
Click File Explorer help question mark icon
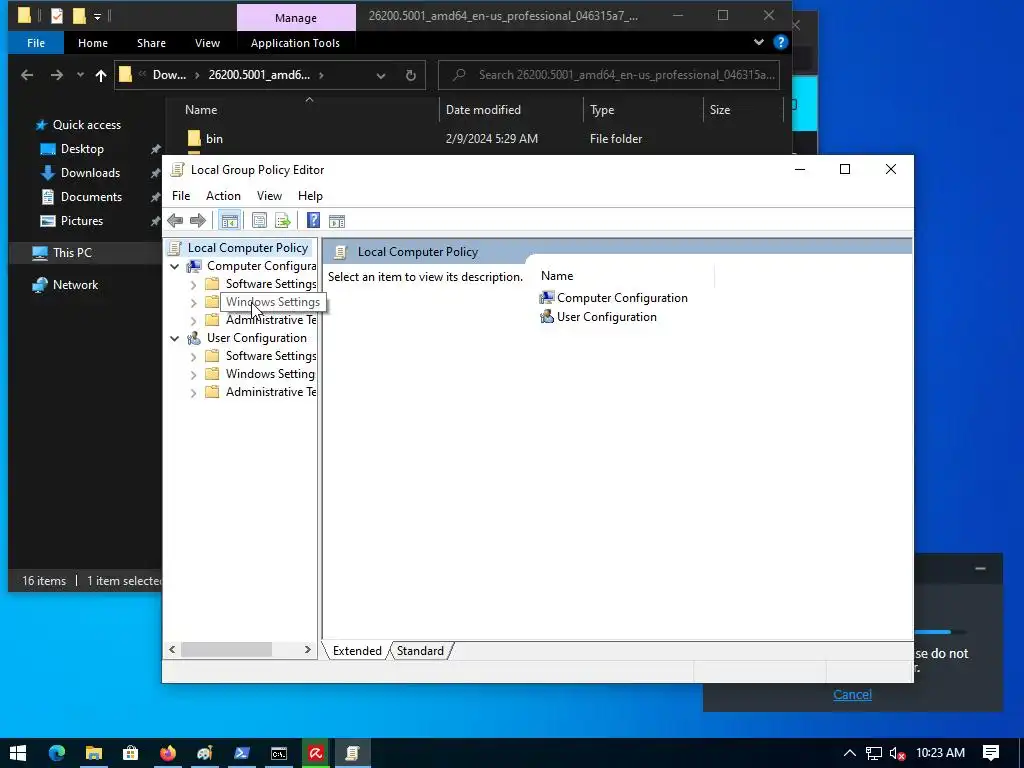point(780,42)
